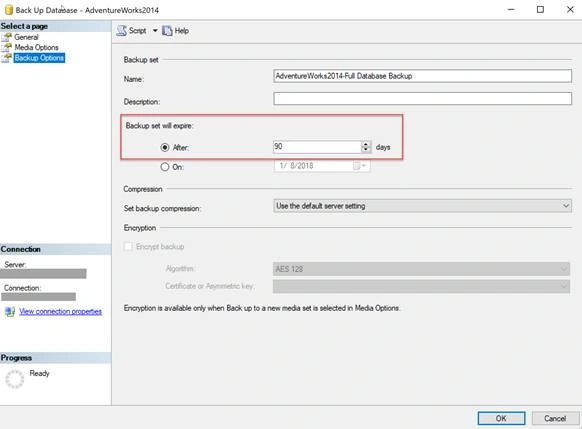
Task: Increase expiration days with up stepper
Action: coord(366,144)
